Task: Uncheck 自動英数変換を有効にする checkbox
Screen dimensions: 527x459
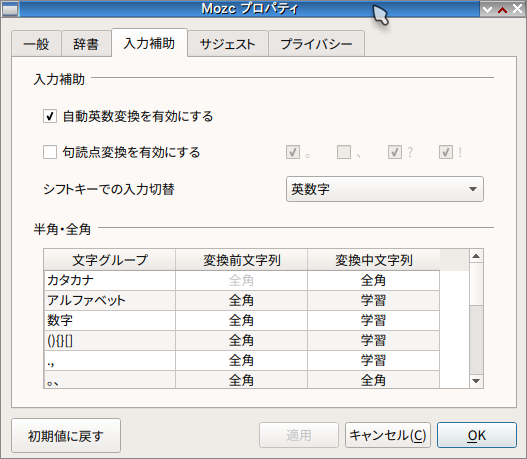Action: pyautogui.click(x=50, y=116)
